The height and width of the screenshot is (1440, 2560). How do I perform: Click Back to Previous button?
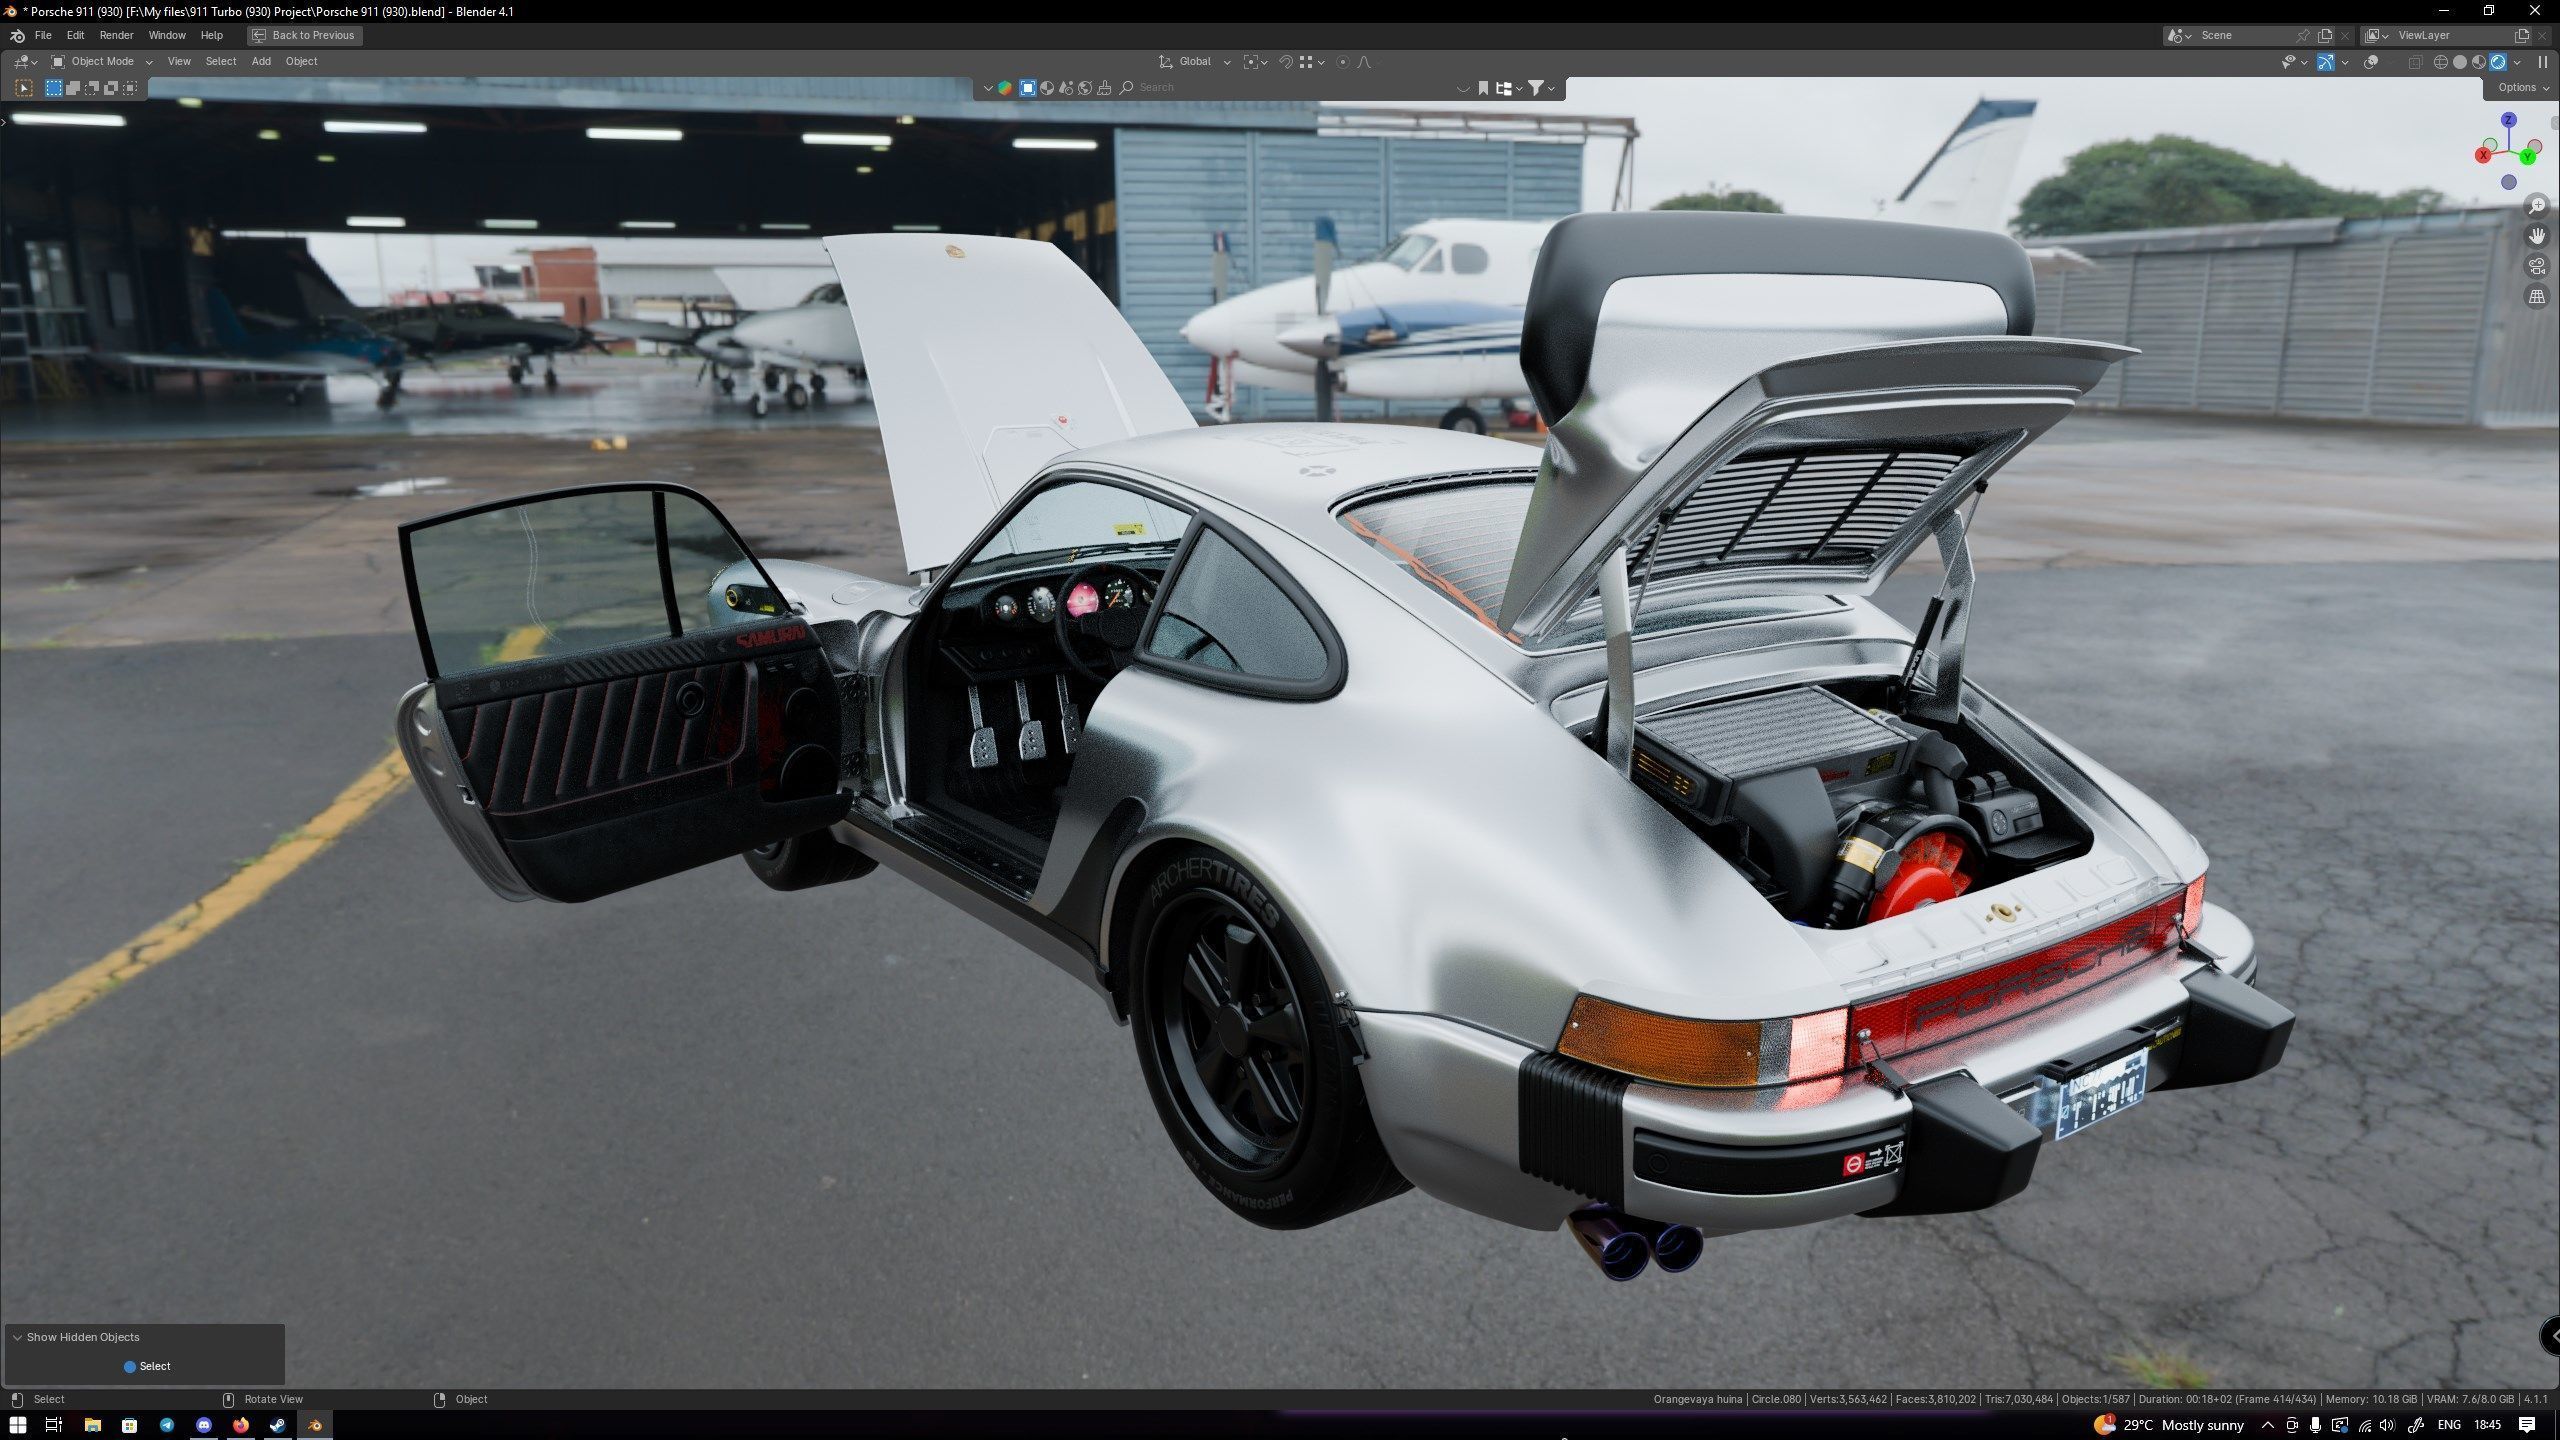(304, 35)
